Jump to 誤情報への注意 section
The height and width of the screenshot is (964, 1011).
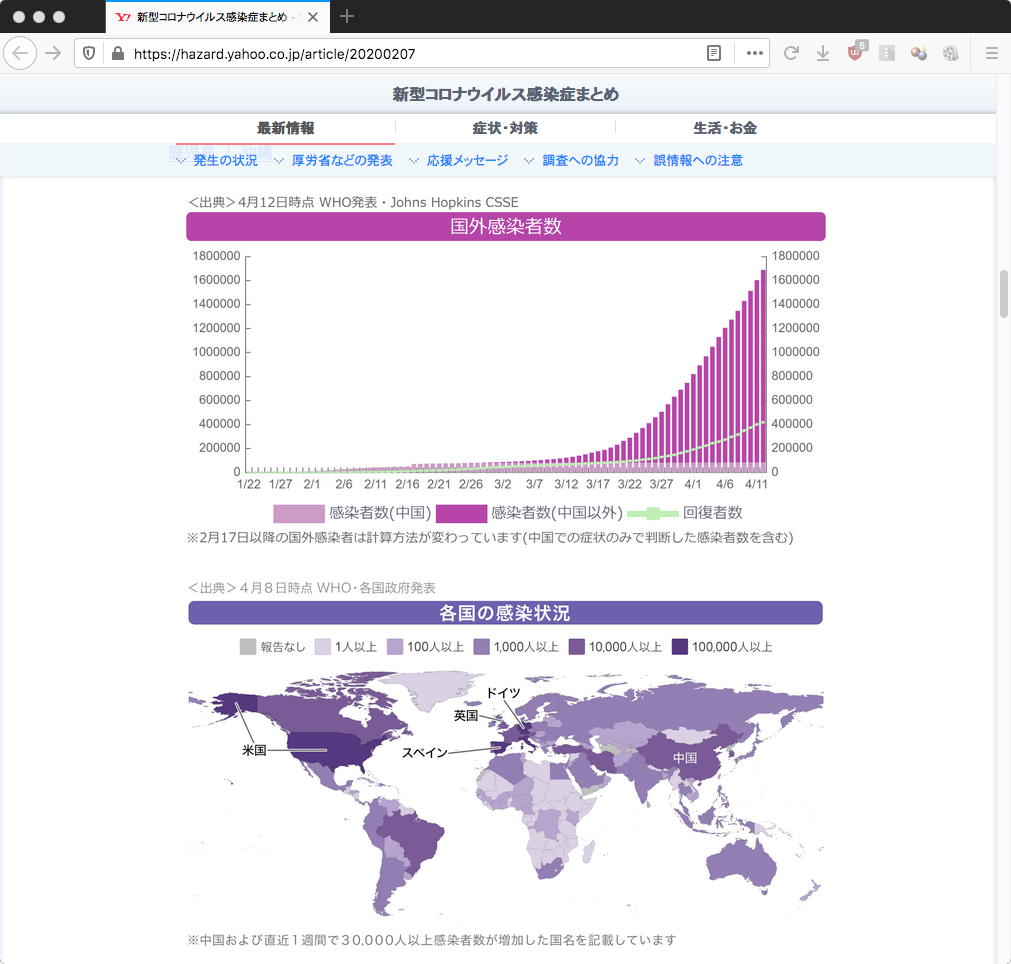[698, 160]
